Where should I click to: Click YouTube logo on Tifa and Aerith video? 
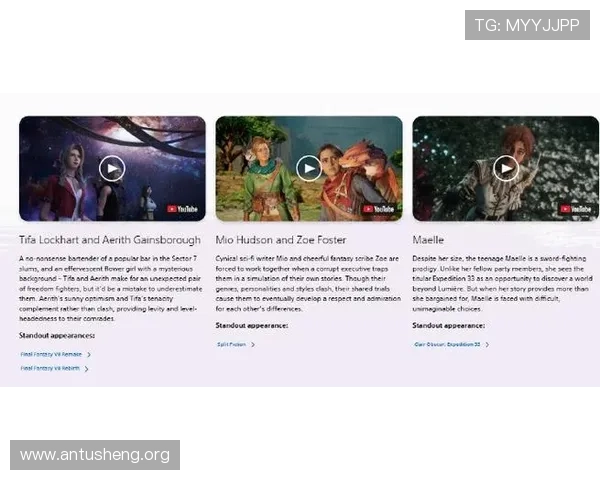point(183,209)
